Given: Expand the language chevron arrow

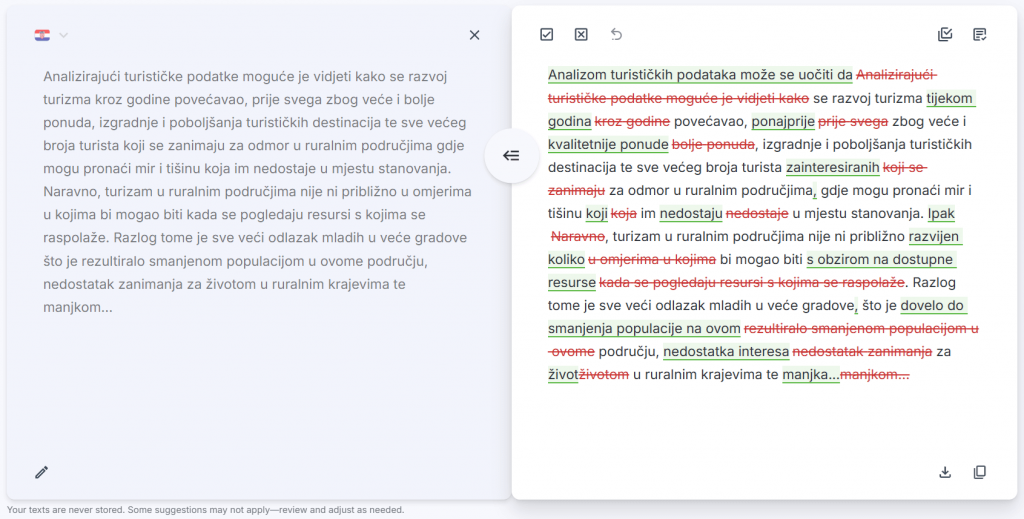Looking at the screenshot, I should (x=64, y=35).
